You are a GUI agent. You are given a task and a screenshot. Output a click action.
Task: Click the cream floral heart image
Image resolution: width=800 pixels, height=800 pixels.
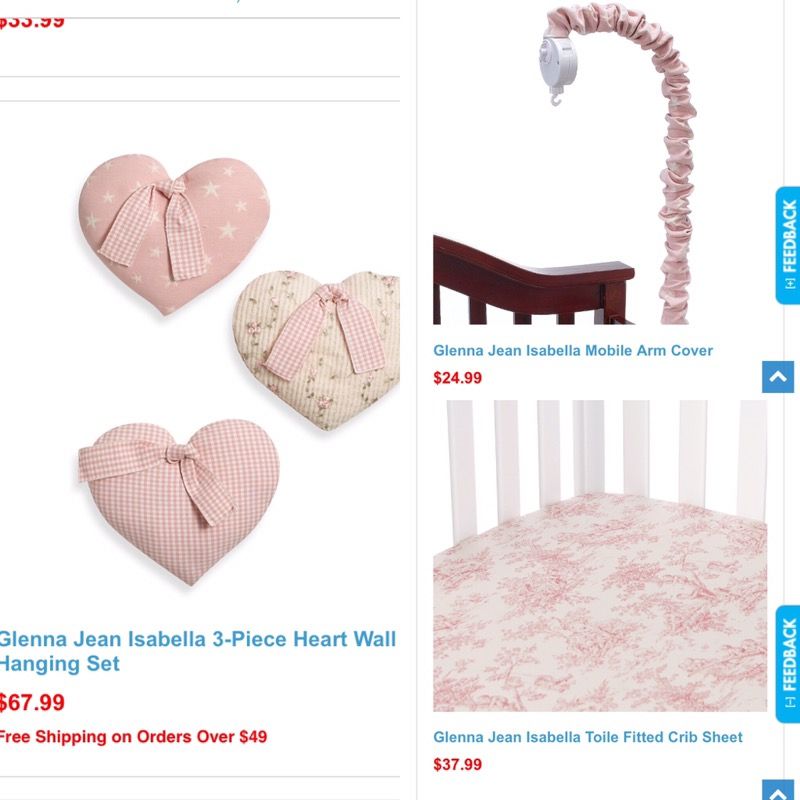316,349
